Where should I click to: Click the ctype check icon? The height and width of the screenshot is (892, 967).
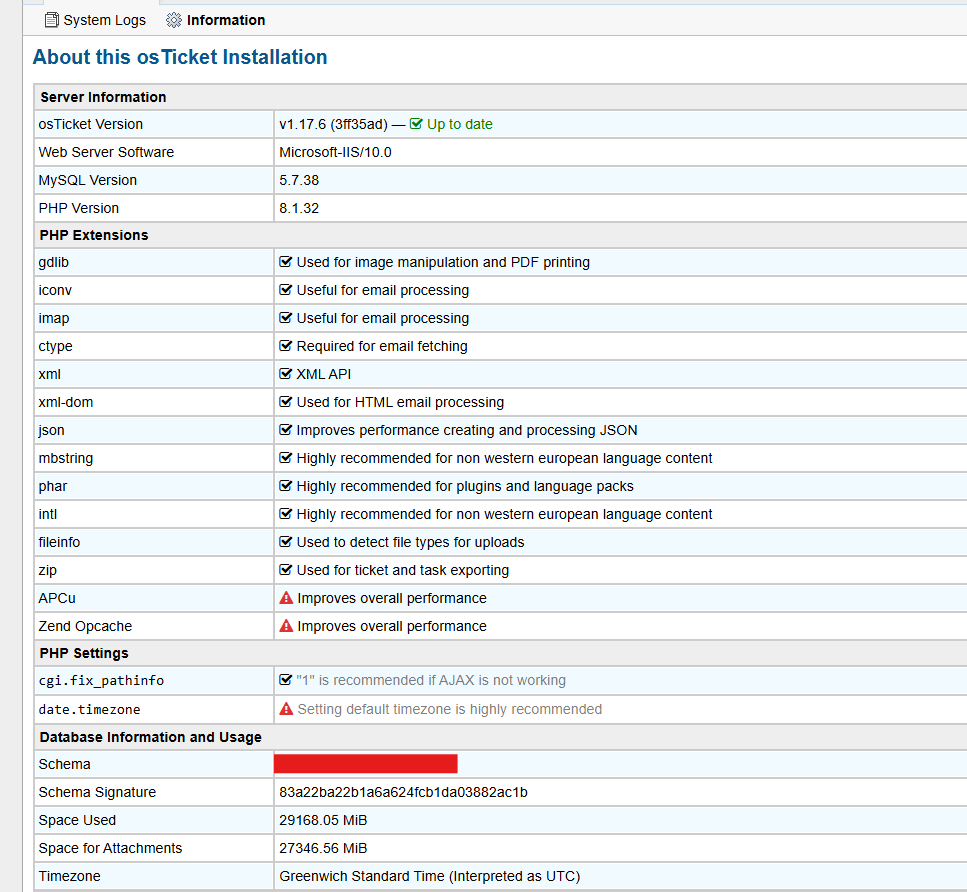click(x=285, y=345)
